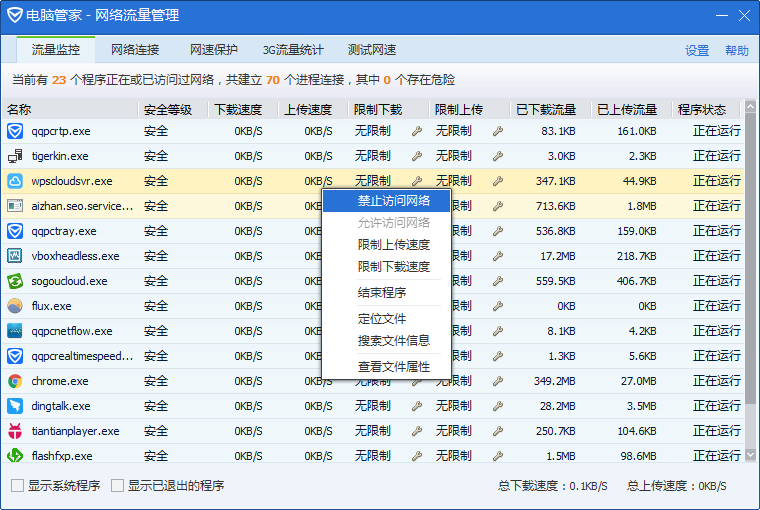Click the sogoucloud.exe green icon
Viewport: 760px width, 510px height.
(x=15, y=281)
